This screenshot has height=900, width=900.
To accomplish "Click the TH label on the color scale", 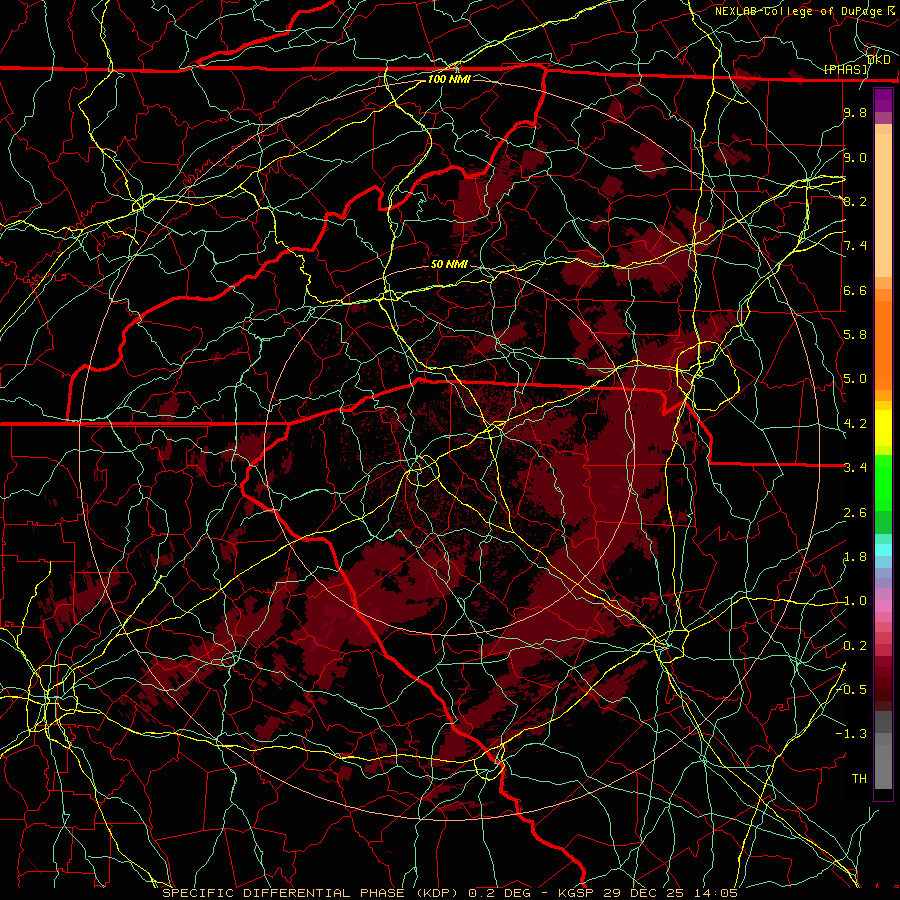I will (859, 779).
